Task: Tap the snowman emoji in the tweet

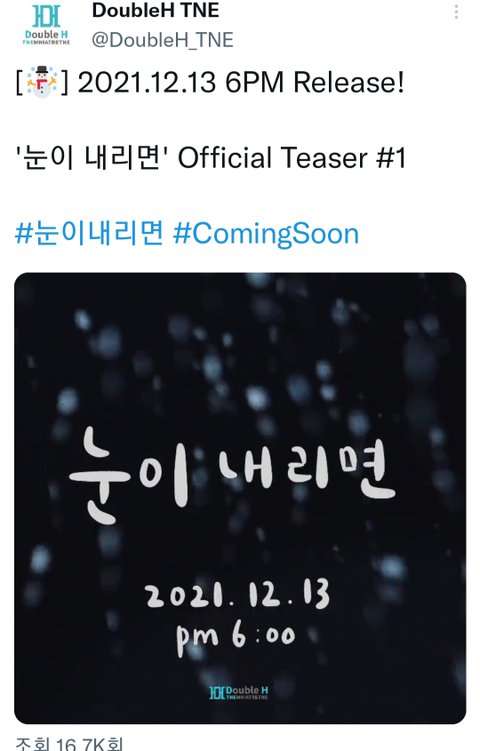Action: coord(42,82)
